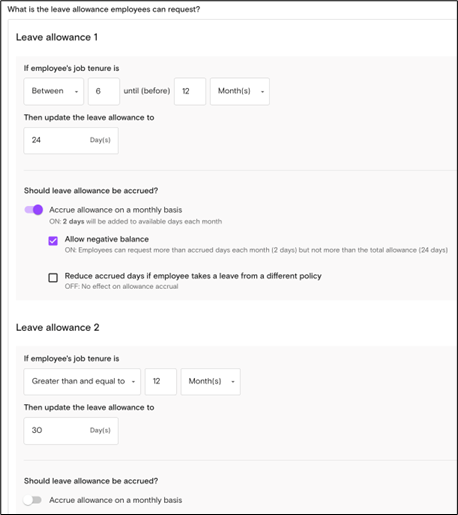The height and width of the screenshot is (515, 458).
Task: Click the "Allow negative balance" label text
Action: click(107, 239)
